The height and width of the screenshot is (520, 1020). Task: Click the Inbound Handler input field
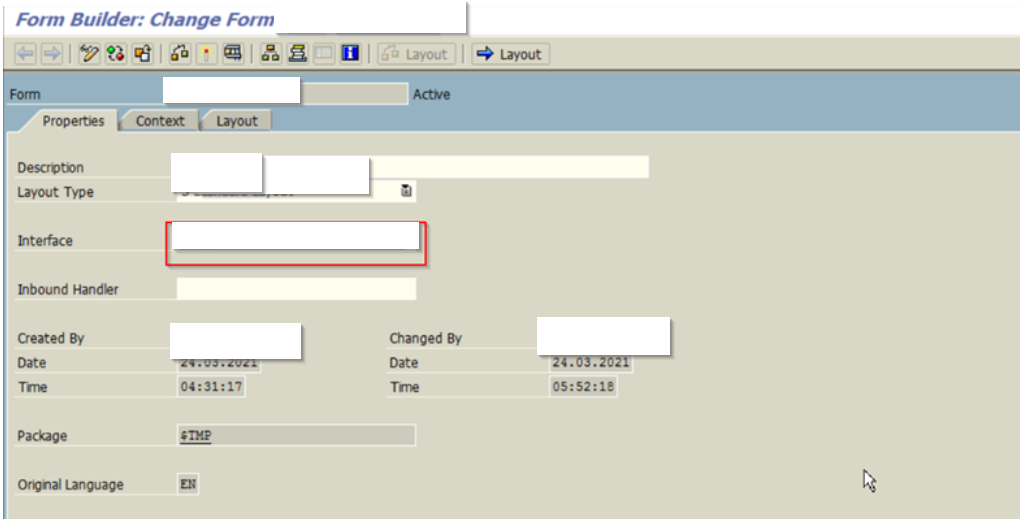[x=296, y=289]
